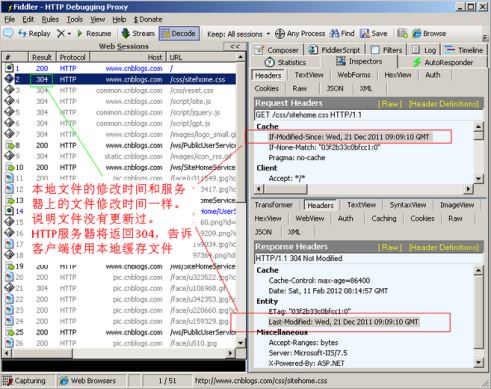Select the request Cookies tab
This screenshot has height=389, width=491.
click(267, 88)
